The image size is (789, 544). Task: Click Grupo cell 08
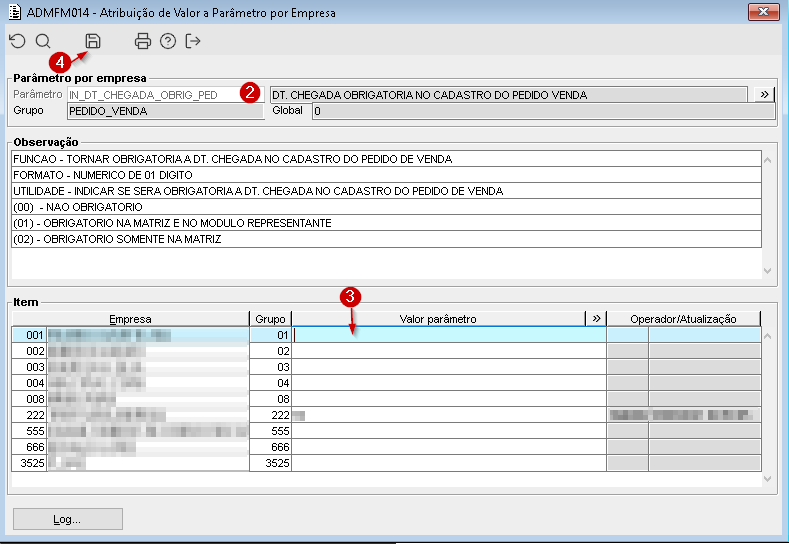271,399
